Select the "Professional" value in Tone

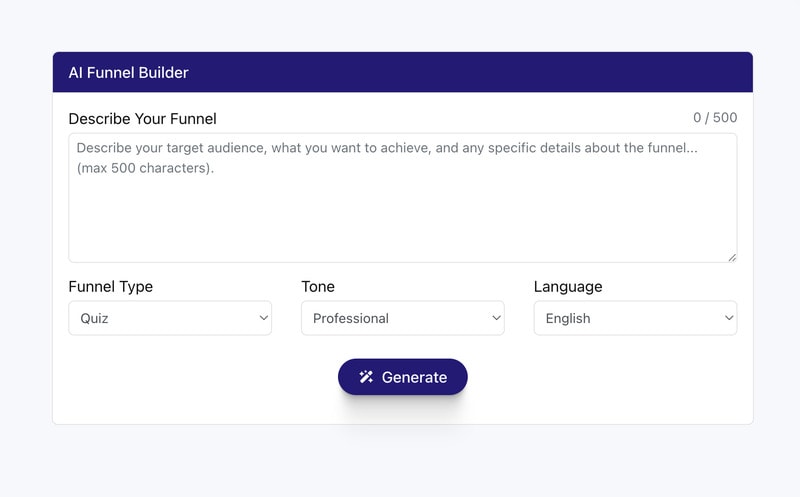[x=351, y=318]
